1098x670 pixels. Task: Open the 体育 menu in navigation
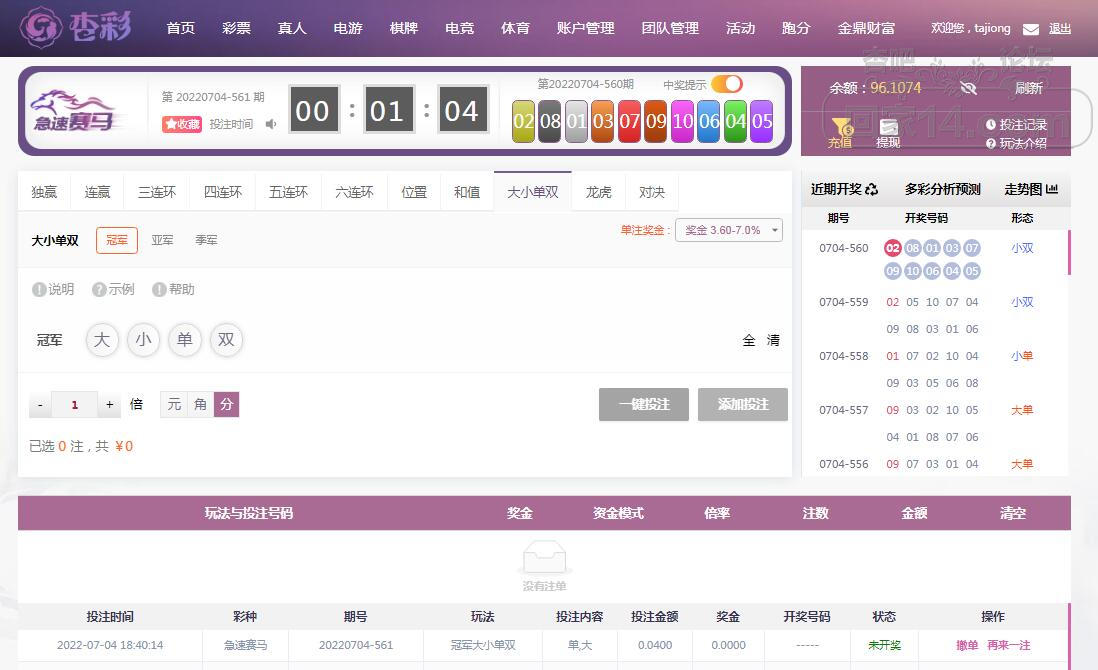[515, 28]
